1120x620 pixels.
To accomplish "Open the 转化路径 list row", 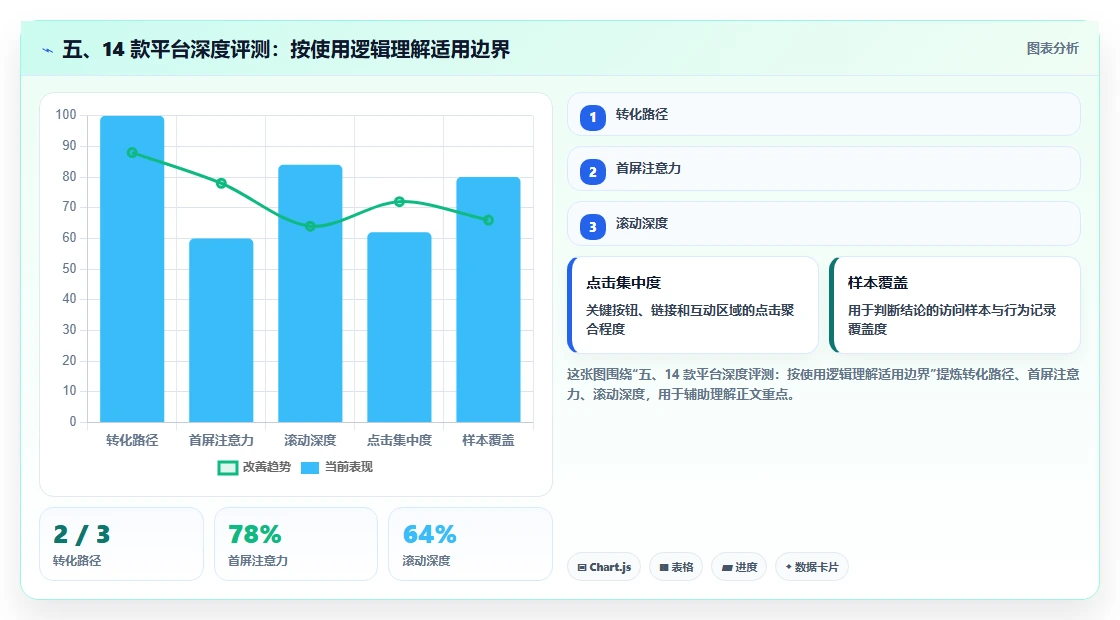I will [824, 114].
